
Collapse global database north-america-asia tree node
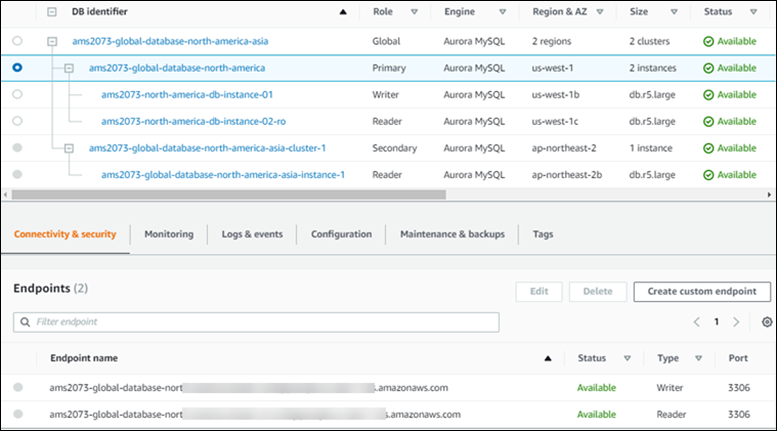point(52,42)
